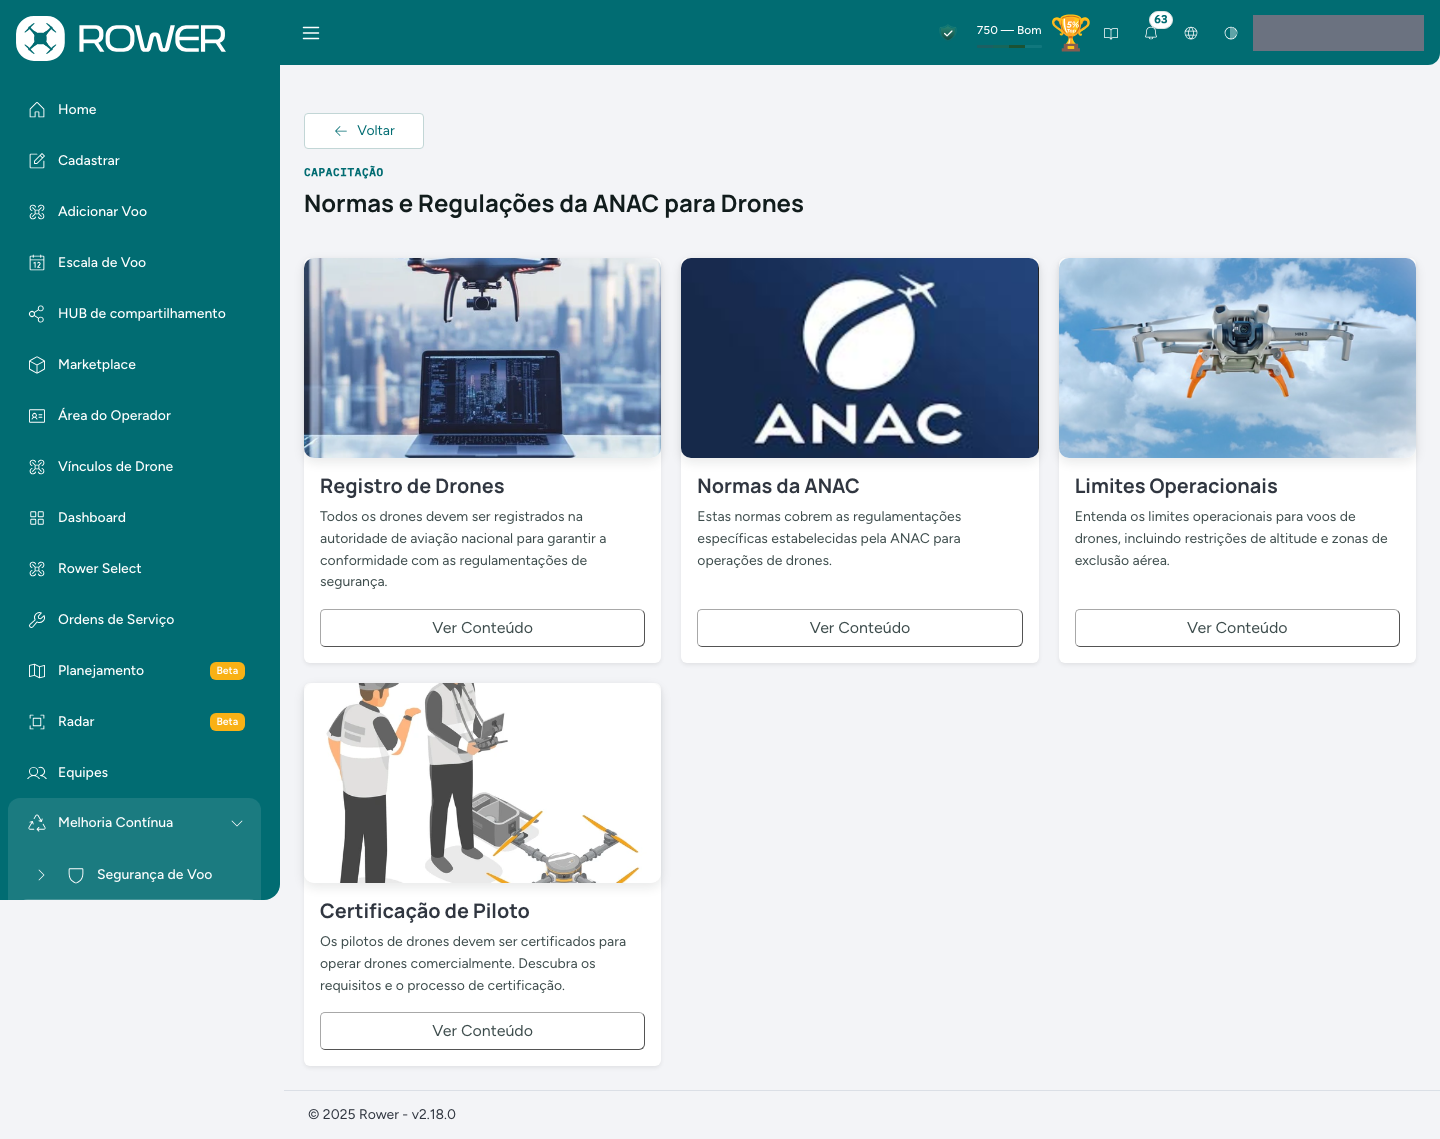Click the user profile area in header
This screenshot has width=1440, height=1139.
1338,33
